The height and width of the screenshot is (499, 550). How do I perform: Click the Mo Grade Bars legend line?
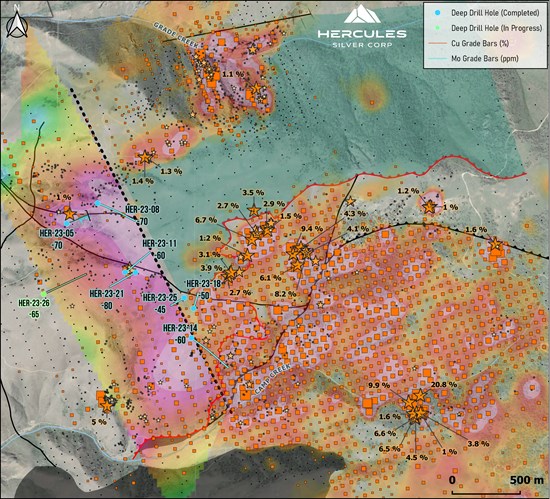[x=437, y=58]
